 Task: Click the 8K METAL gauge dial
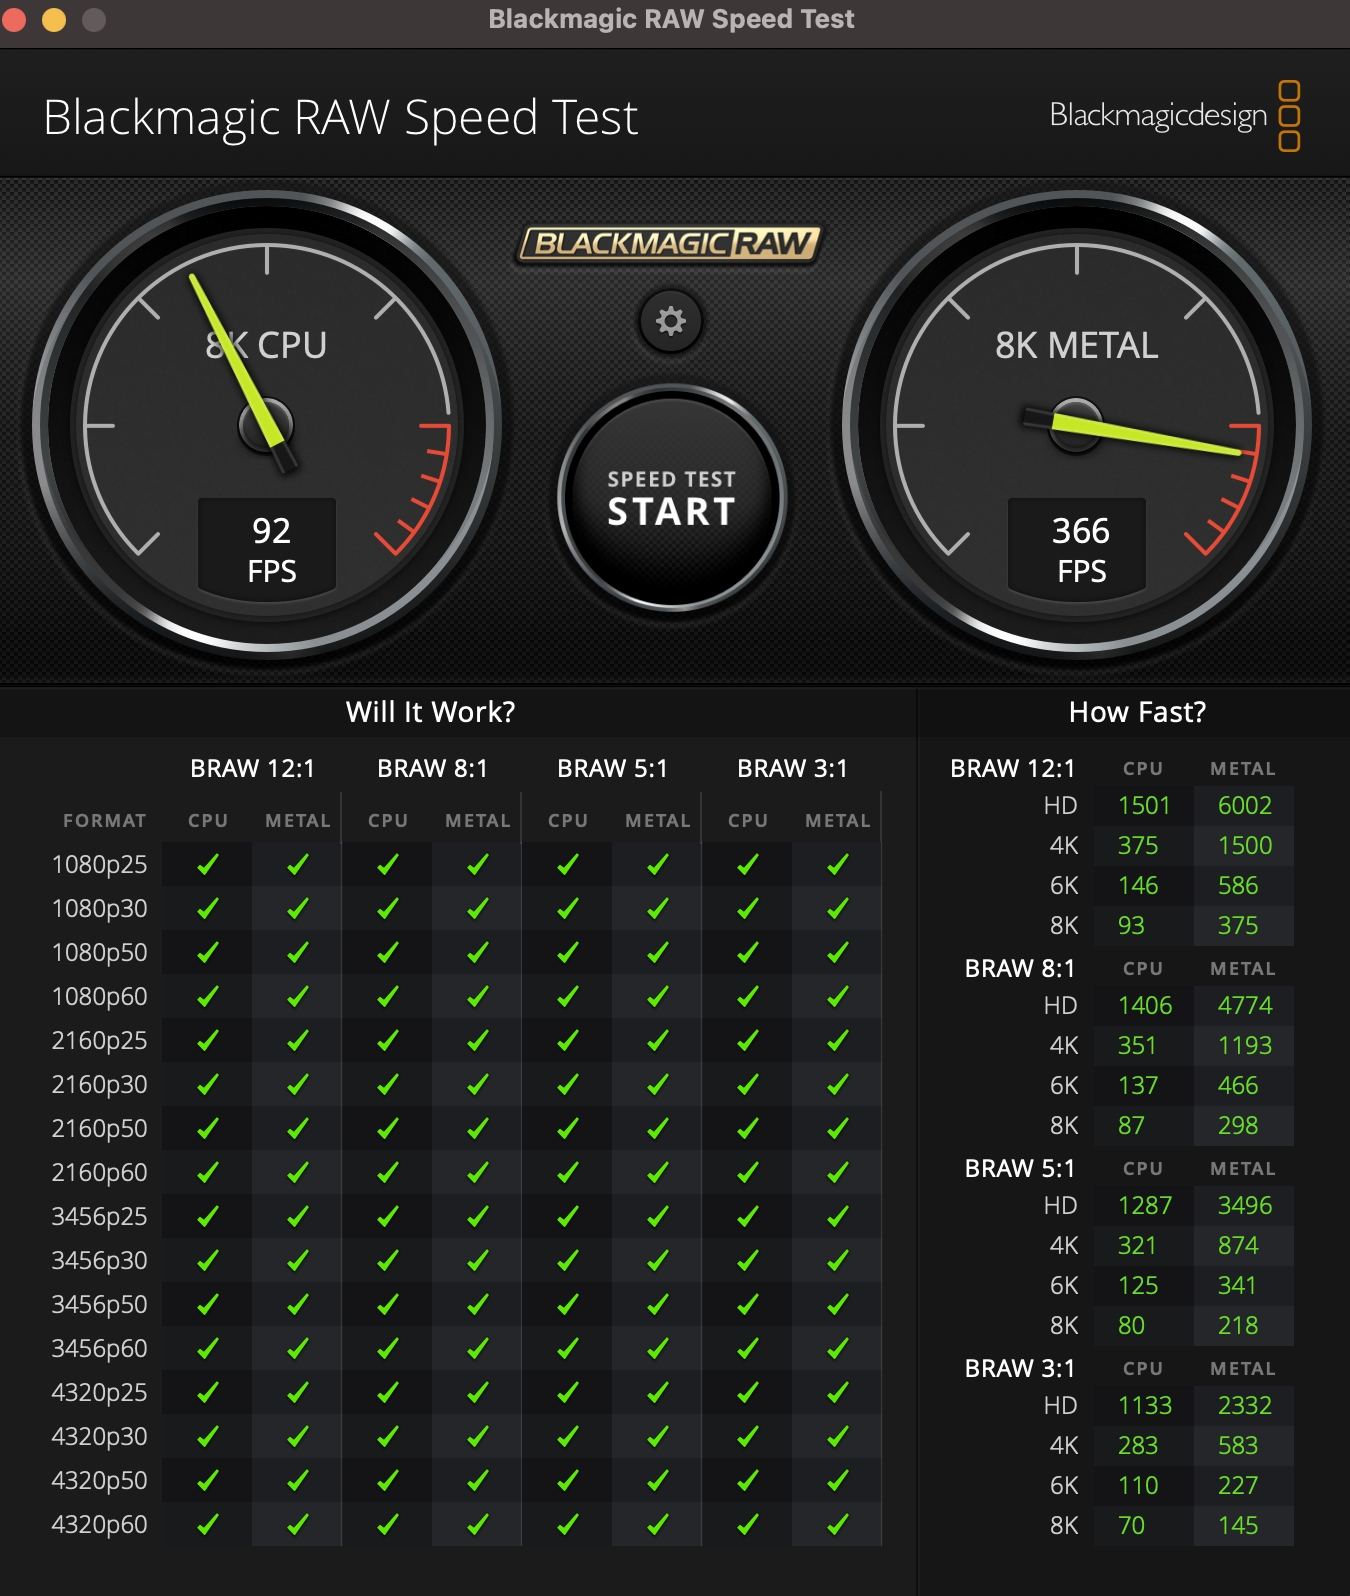[1077, 425]
